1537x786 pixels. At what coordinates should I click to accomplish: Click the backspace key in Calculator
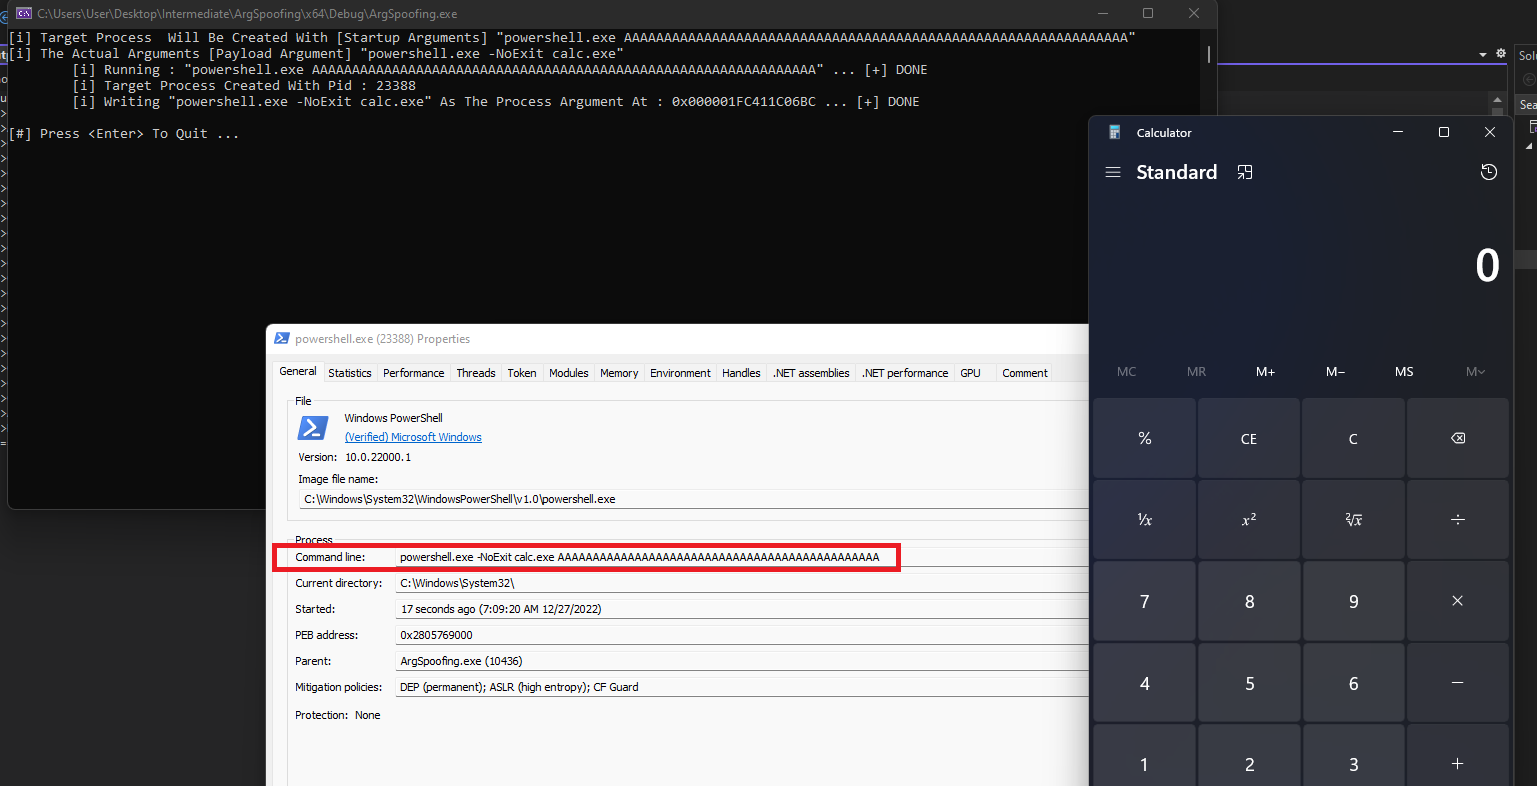click(x=1457, y=438)
